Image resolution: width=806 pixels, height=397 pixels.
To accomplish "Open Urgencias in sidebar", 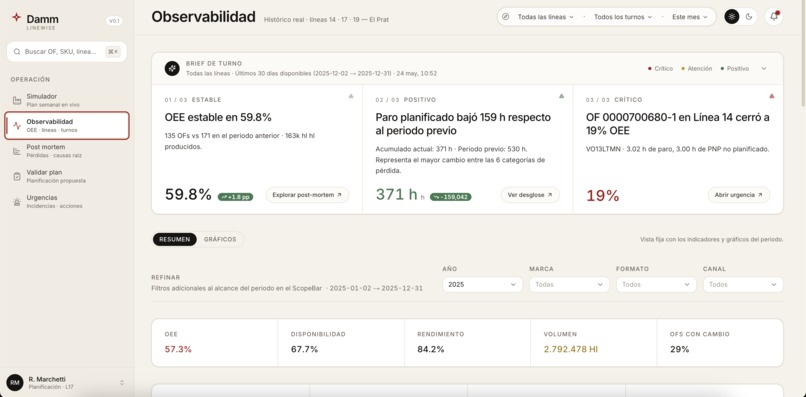I will click(67, 202).
